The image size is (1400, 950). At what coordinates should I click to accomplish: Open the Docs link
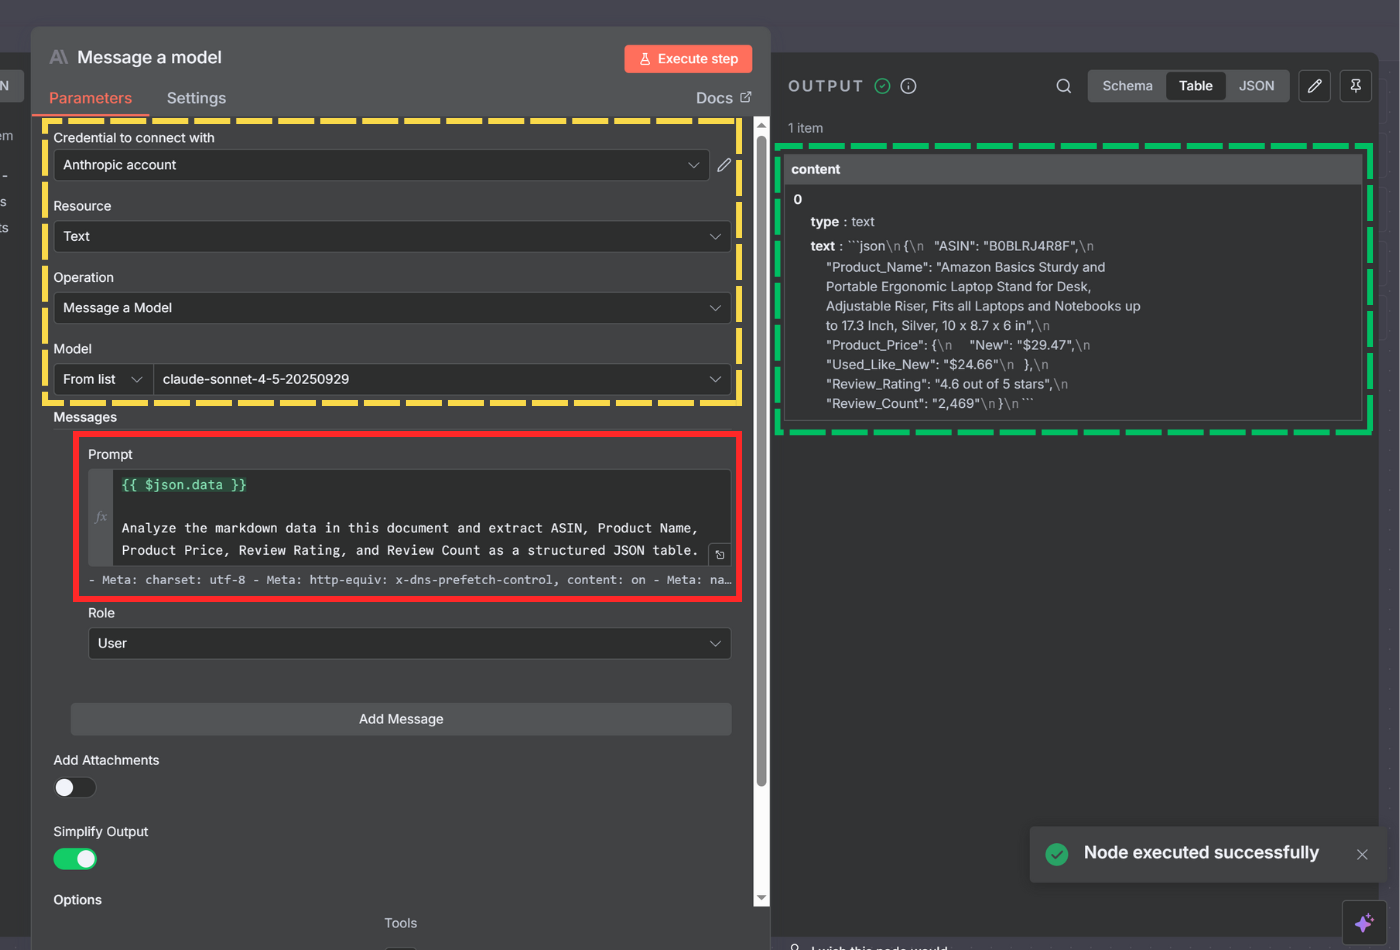(x=723, y=97)
